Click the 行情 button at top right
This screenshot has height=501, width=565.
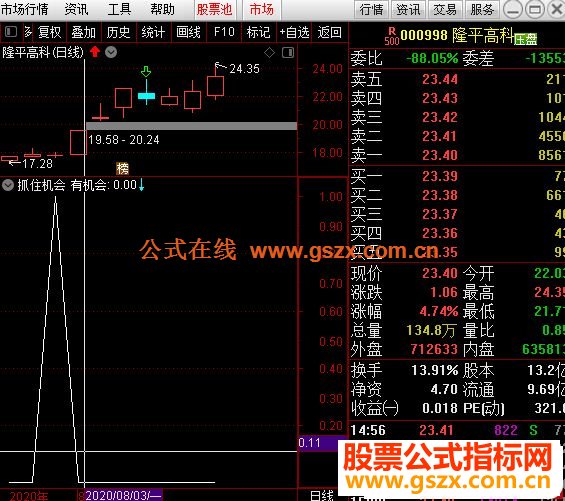tap(372, 9)
